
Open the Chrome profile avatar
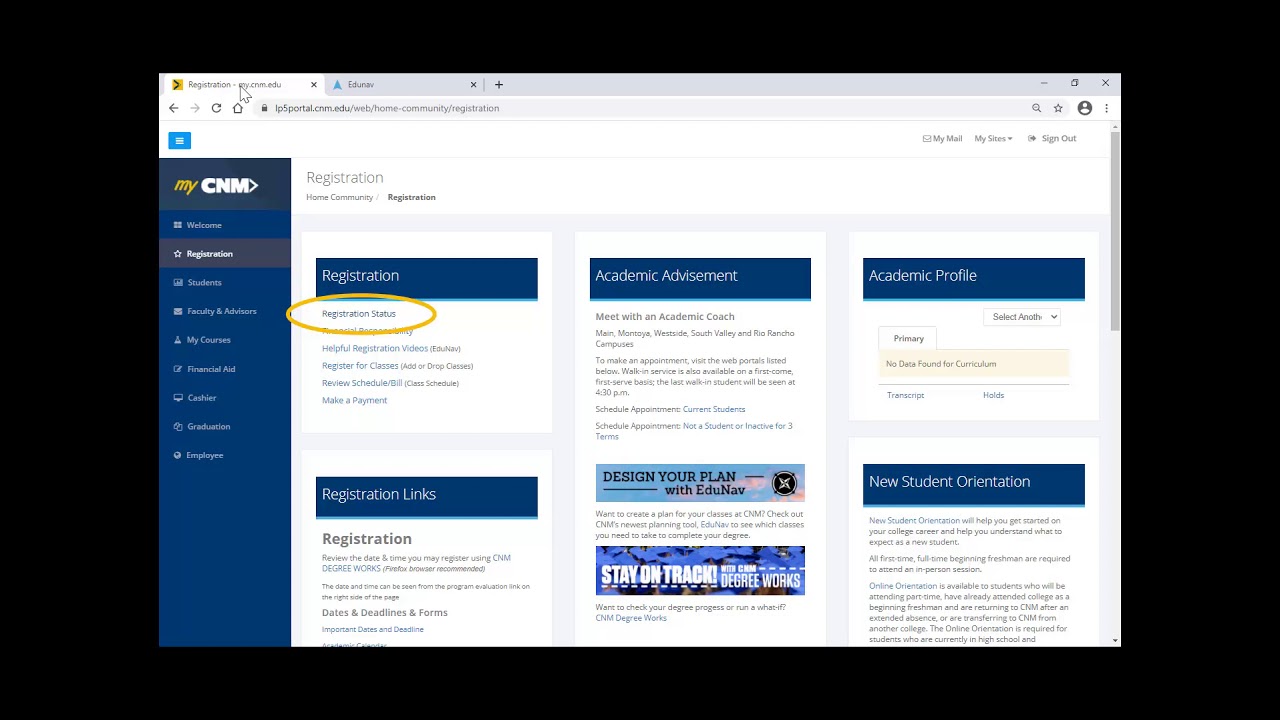[1085, 108]
